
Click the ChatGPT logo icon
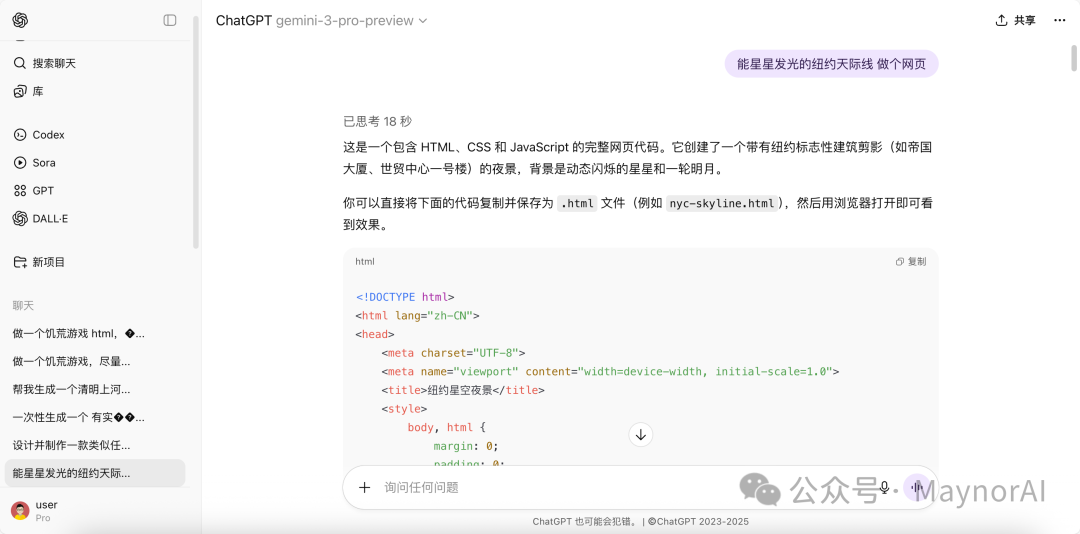coord(20,21)
